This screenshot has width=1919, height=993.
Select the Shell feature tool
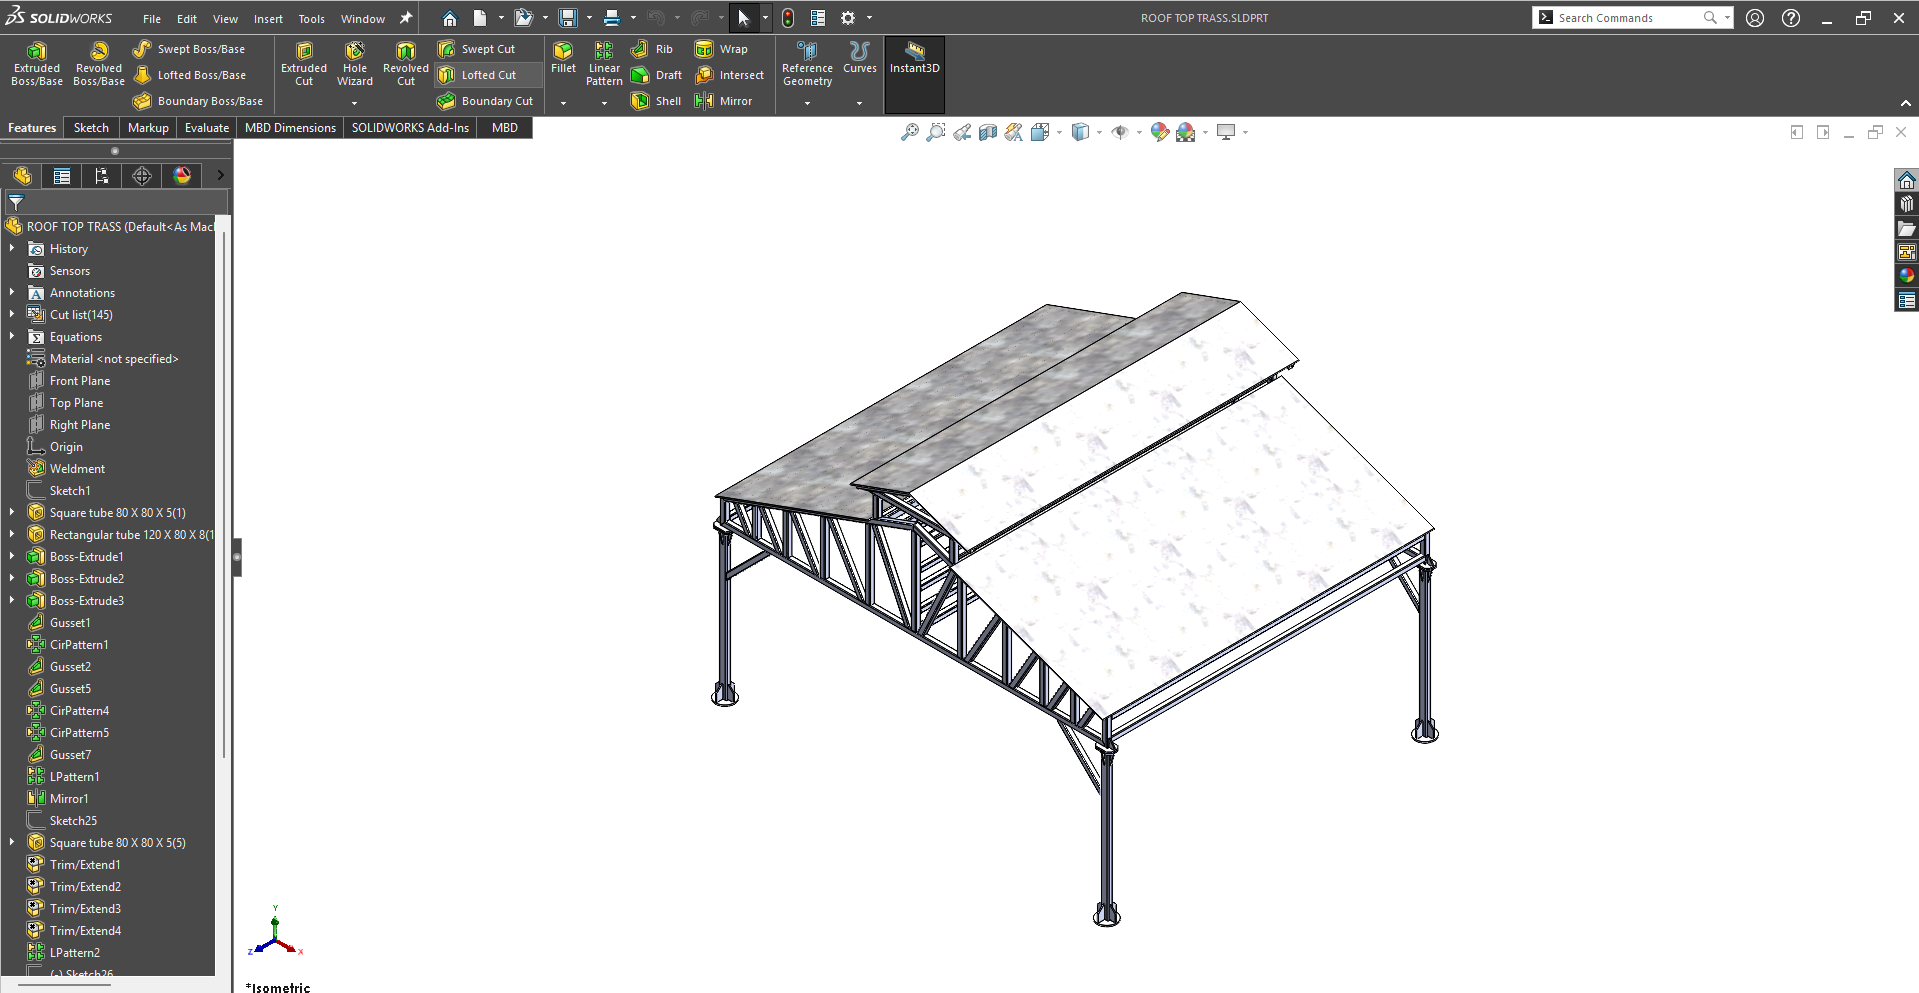tap(656, 101)
